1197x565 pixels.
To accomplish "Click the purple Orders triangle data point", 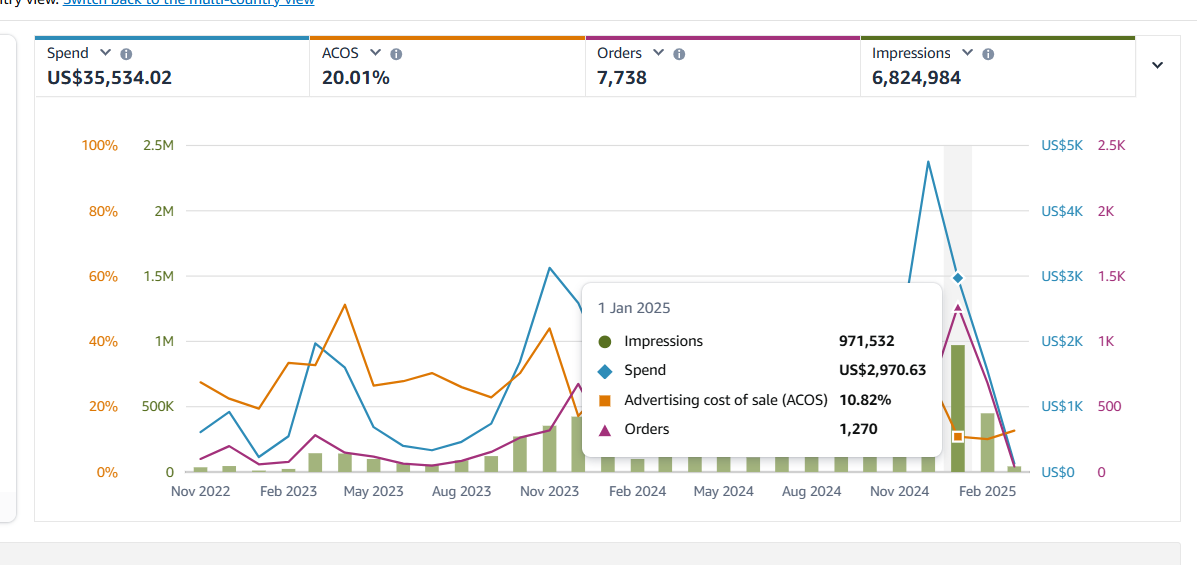I will [x=958, y=307].
